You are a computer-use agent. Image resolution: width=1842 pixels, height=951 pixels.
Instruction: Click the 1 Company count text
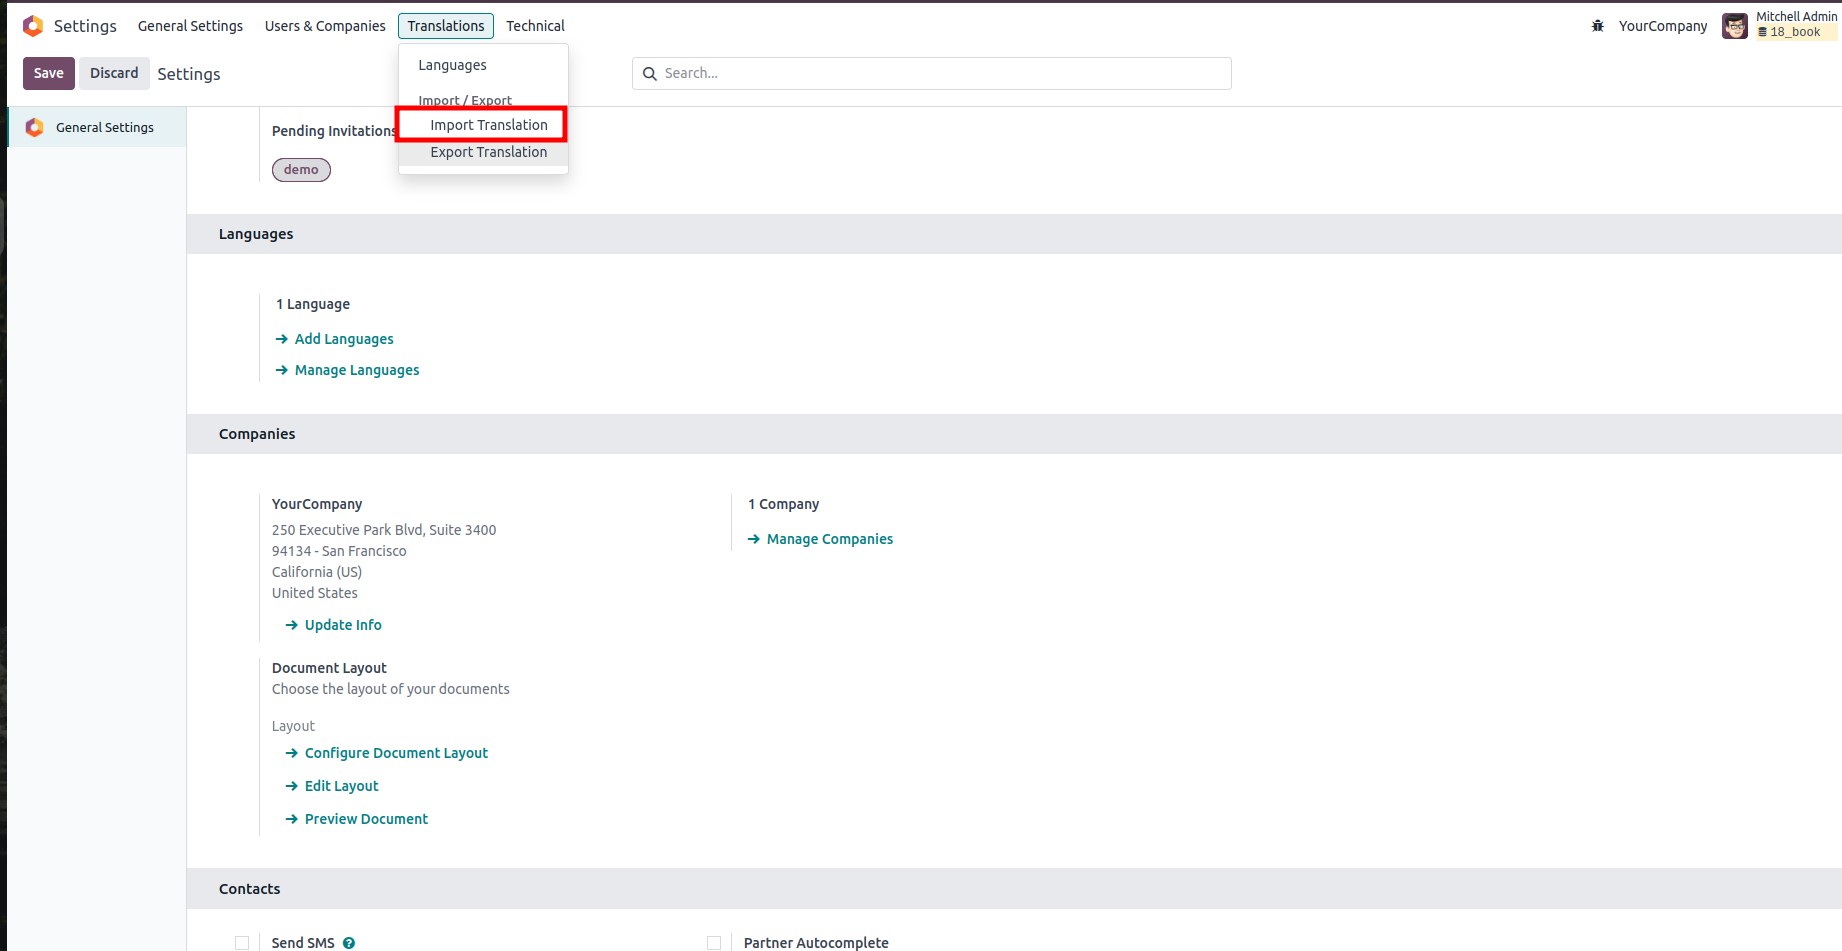(784, 505)
